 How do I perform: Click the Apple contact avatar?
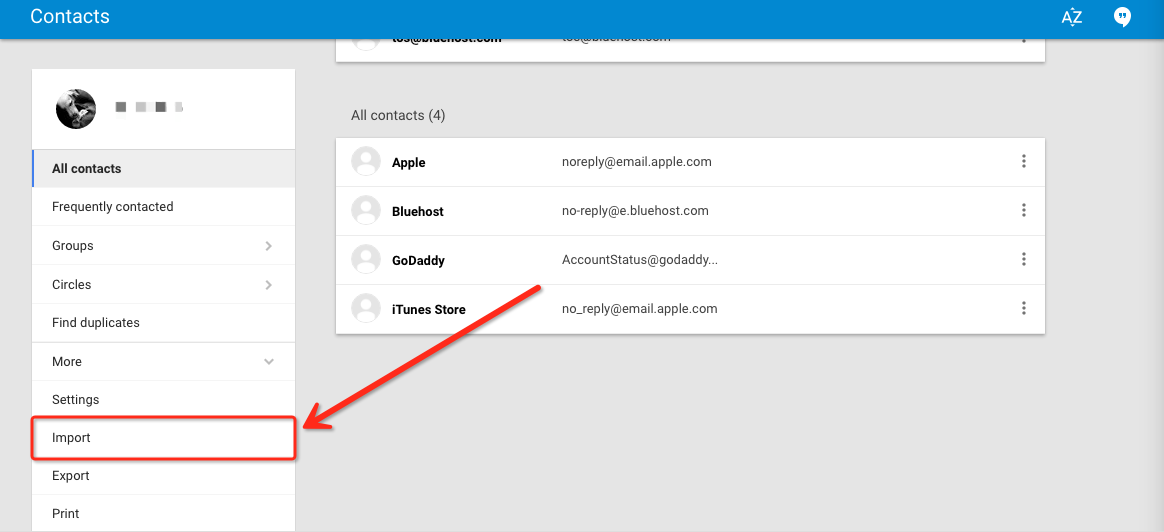click(365, 162)
